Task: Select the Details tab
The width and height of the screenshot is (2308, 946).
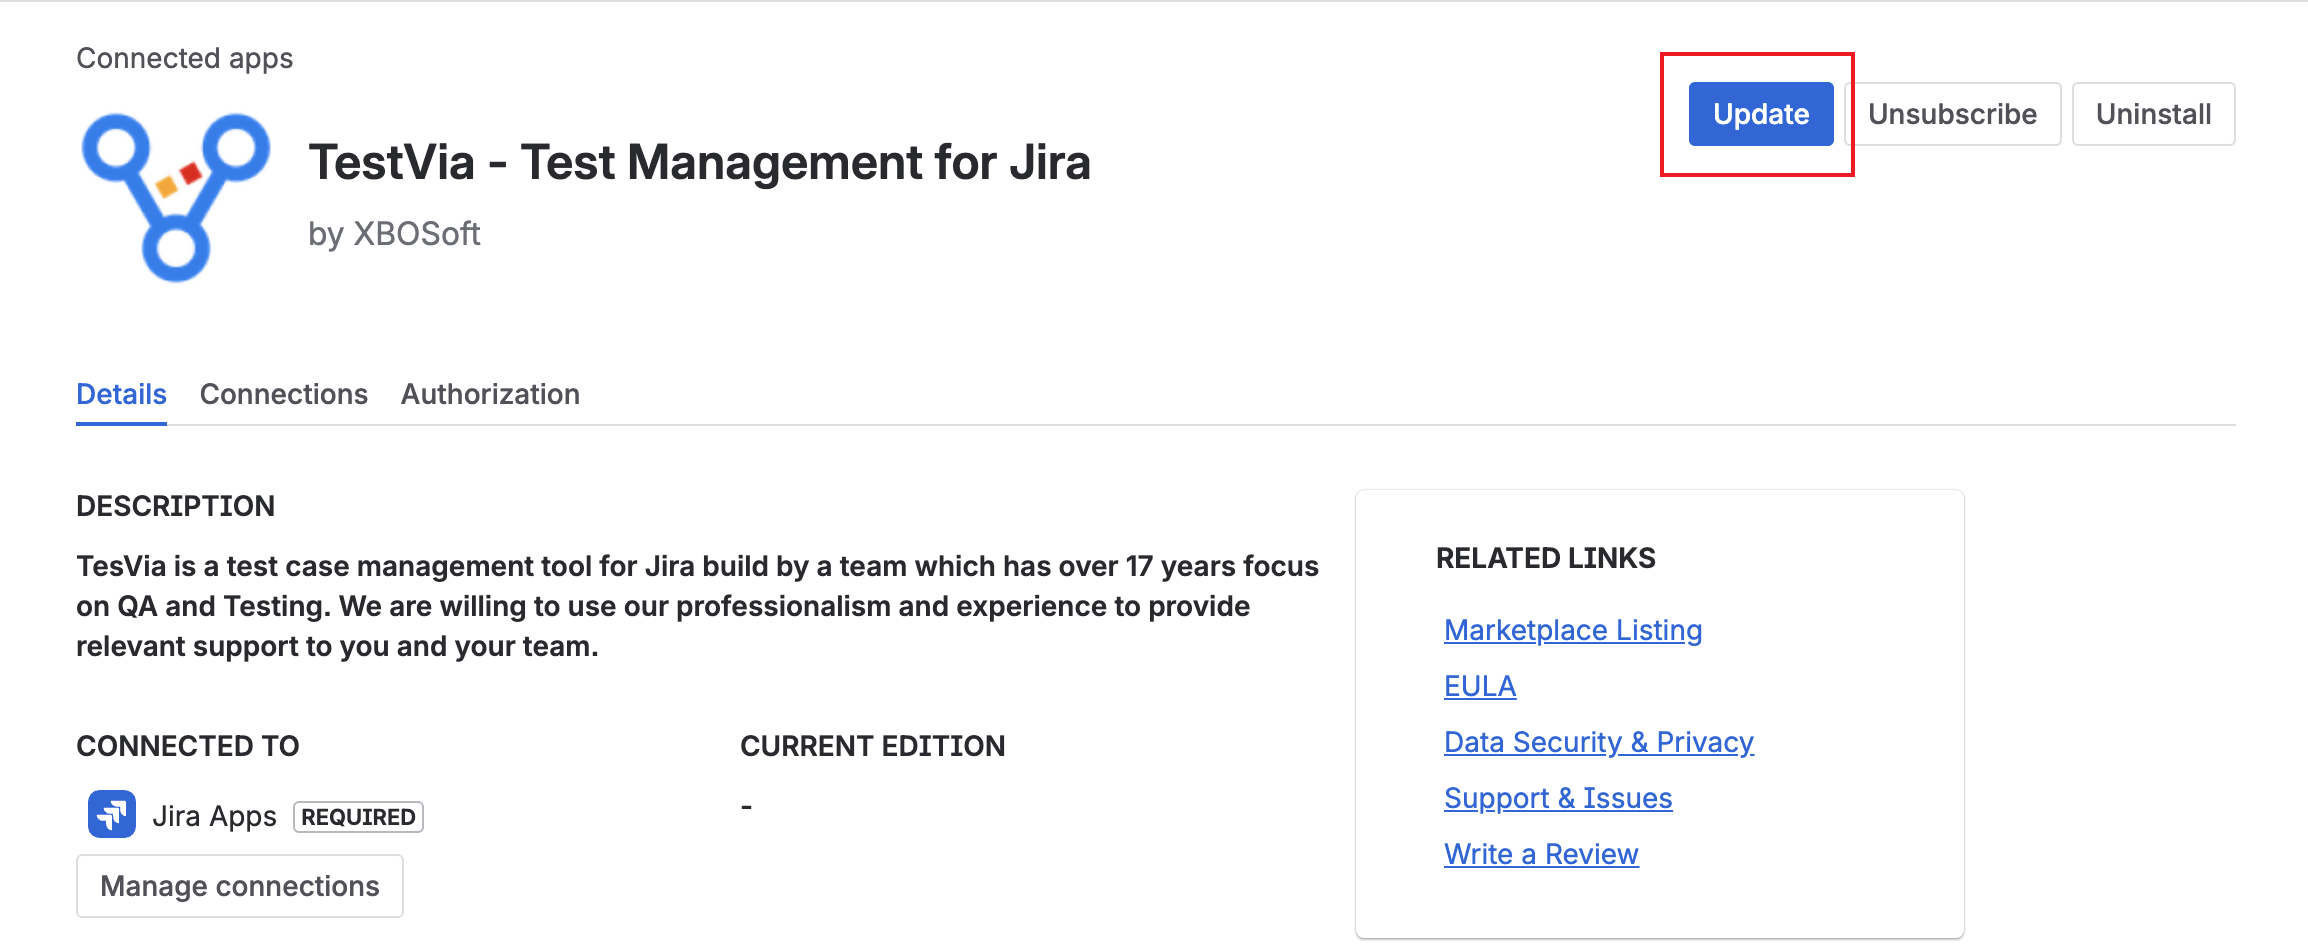Action: (121, 394)
